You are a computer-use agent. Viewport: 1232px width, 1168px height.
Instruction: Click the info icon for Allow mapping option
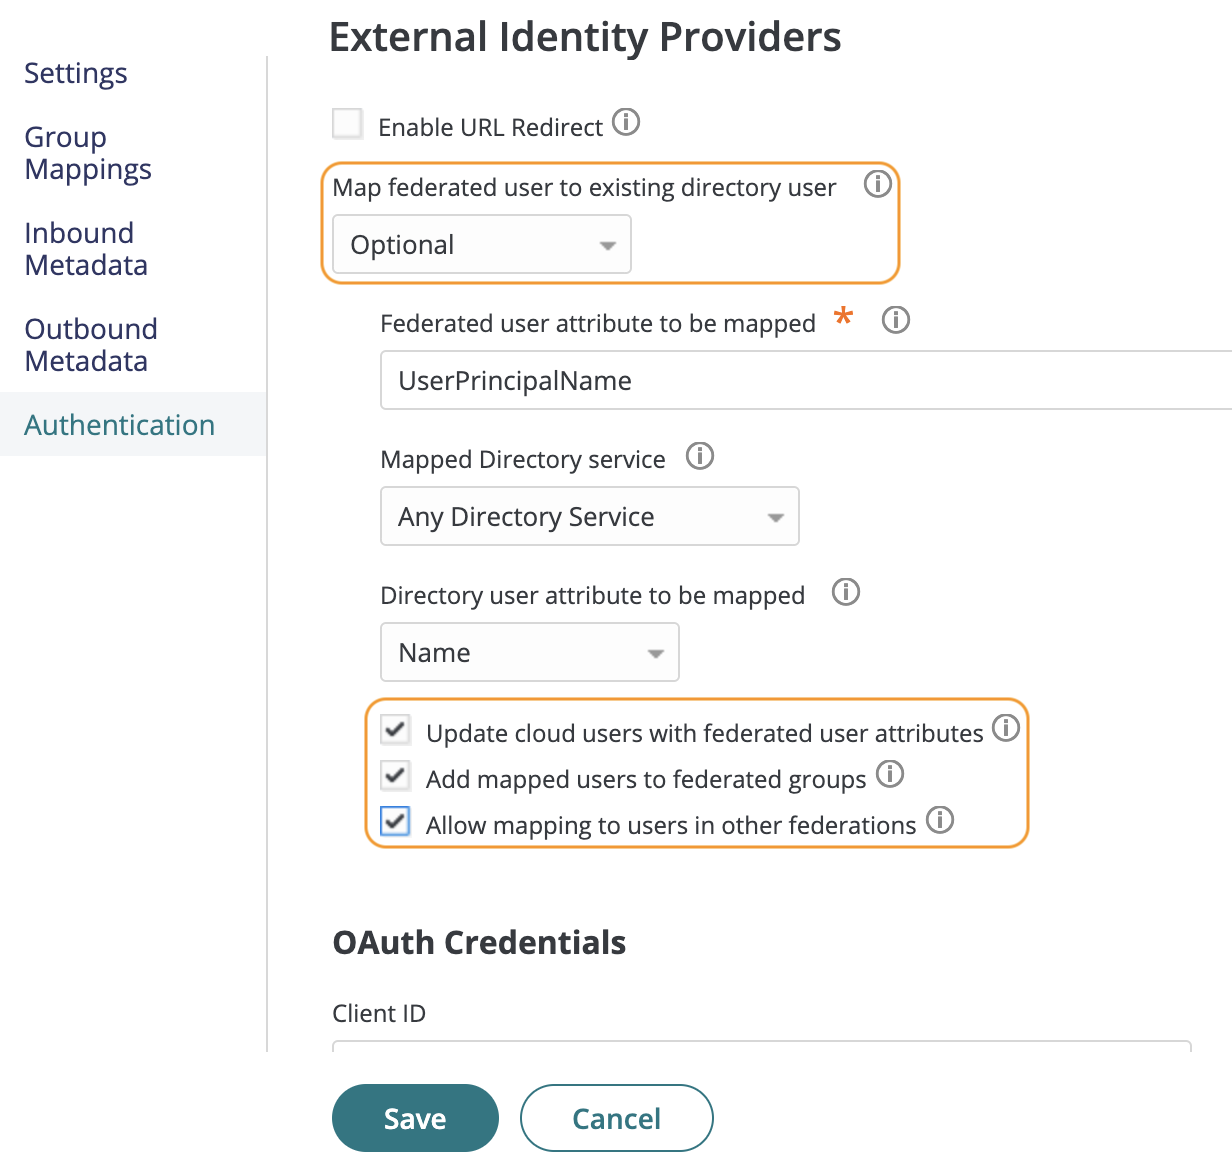pos(939,821)
